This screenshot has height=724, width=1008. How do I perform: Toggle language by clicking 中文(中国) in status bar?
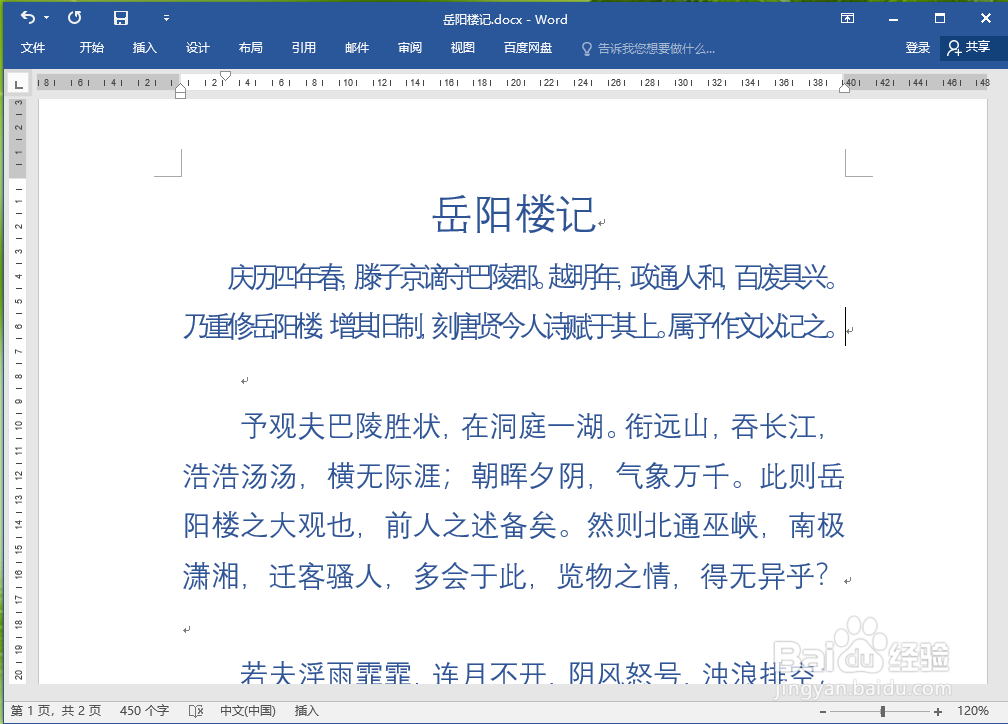[x=246, y=710]
